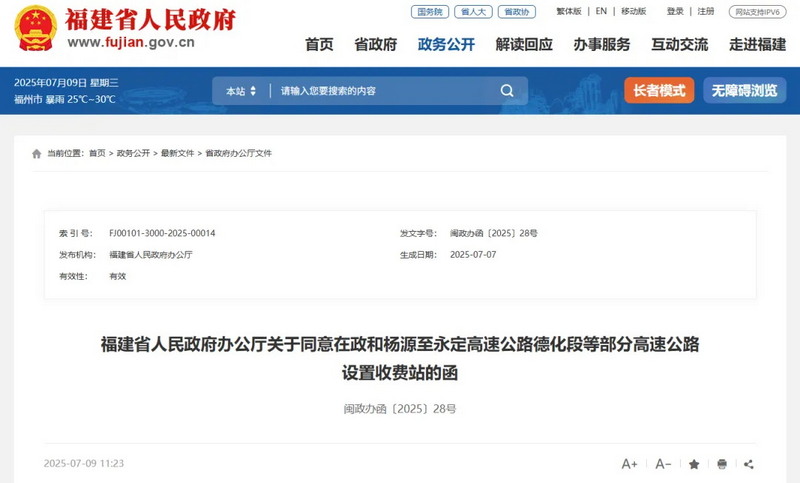Open the 办事服务 menu item
Viewport: 800px width, 483px height.
point(602,45)
